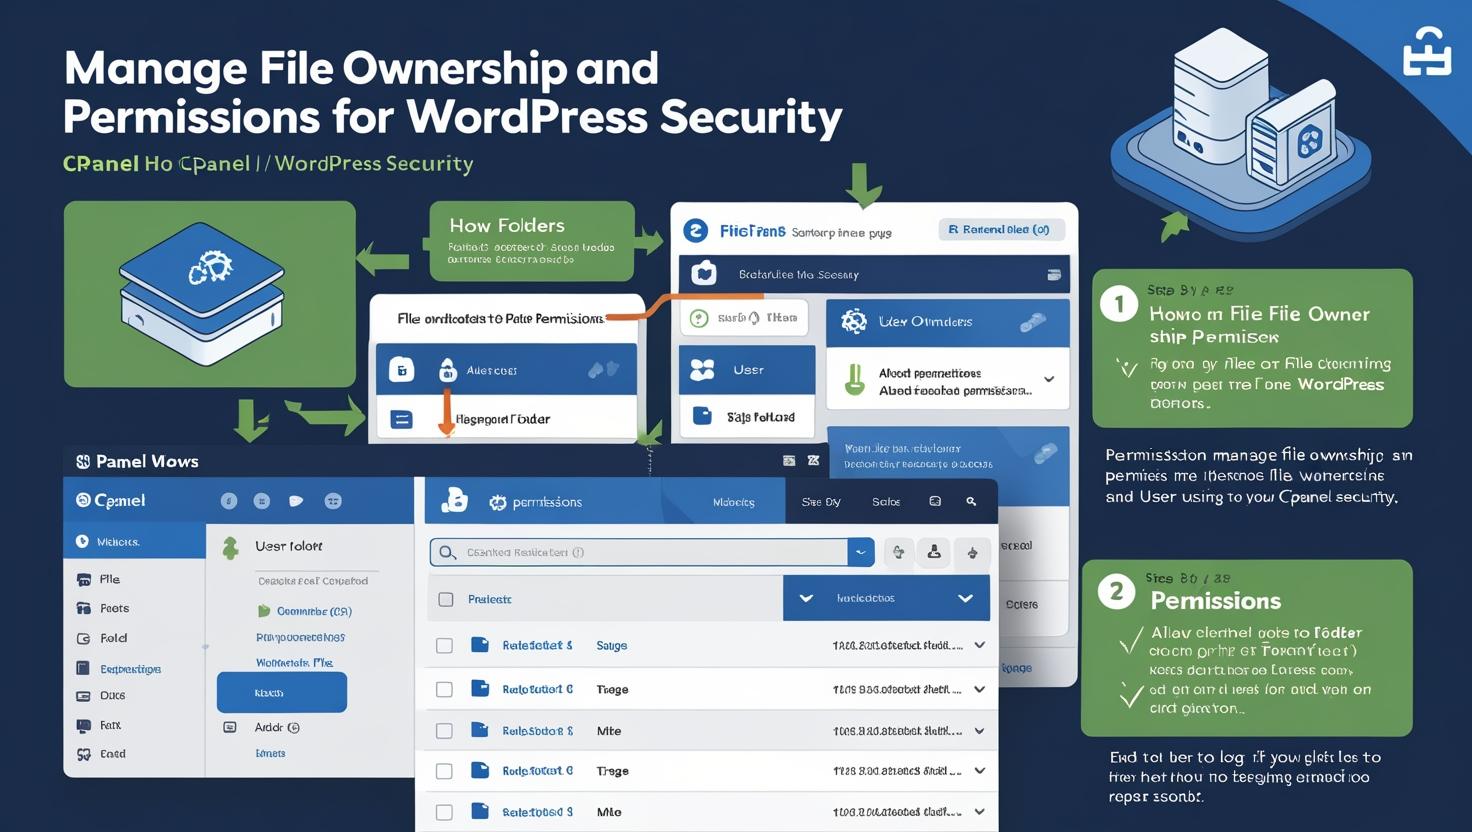Expand the second Trege row chevron
1472x832 pixels.
[x=980, y=771]
